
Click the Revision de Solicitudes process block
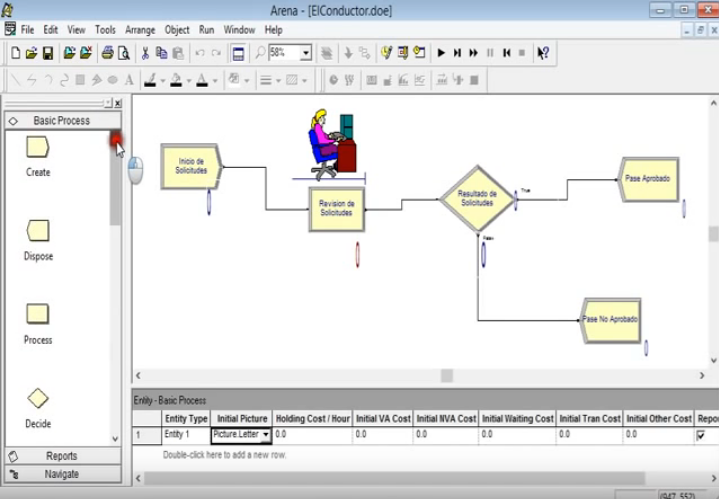[336, 209]
